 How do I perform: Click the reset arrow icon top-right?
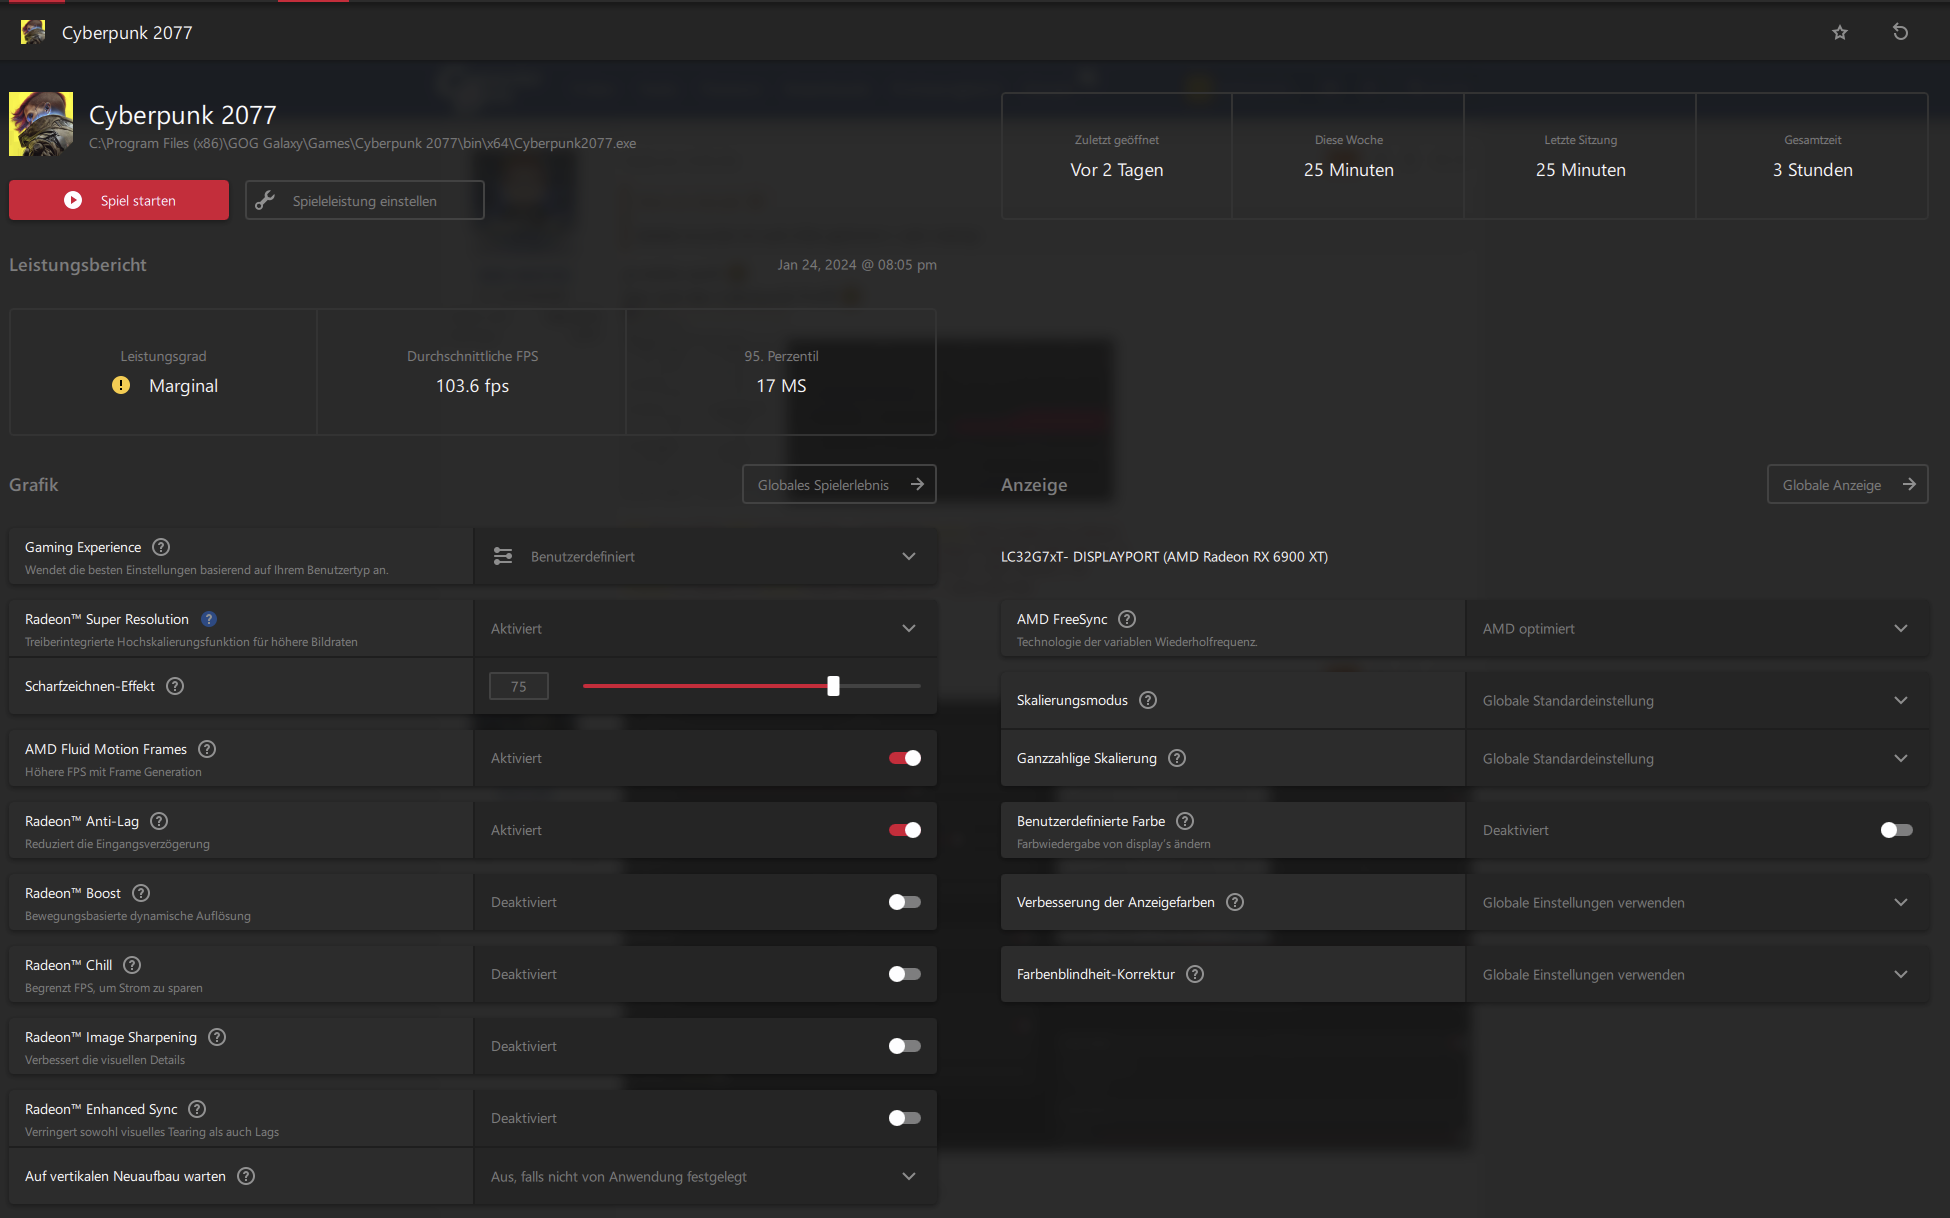1900,32
